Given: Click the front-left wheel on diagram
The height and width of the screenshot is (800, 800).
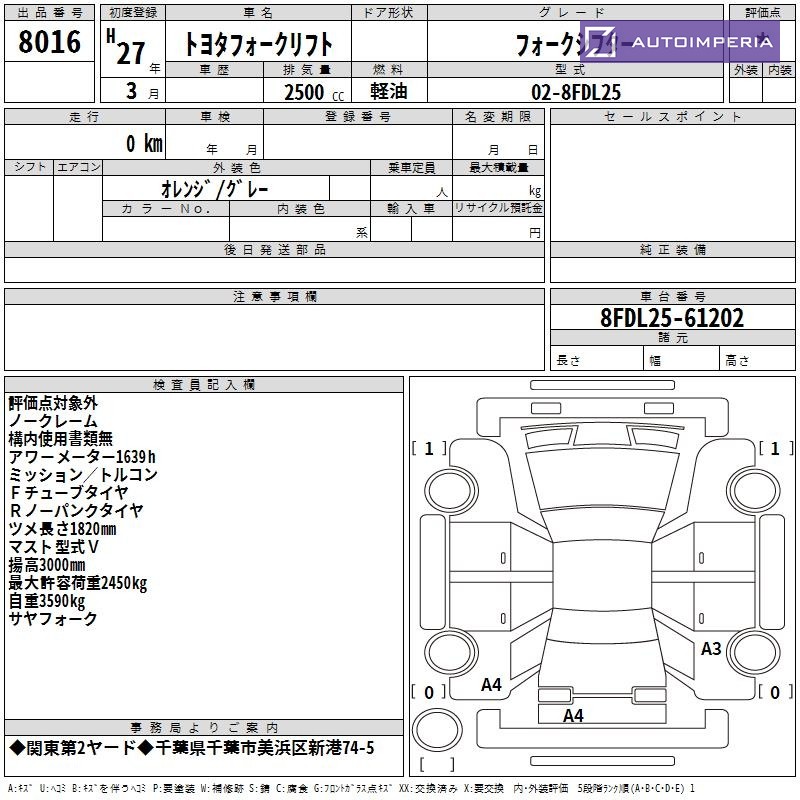Looking at the screenshot, I should (x=451, y=490).
